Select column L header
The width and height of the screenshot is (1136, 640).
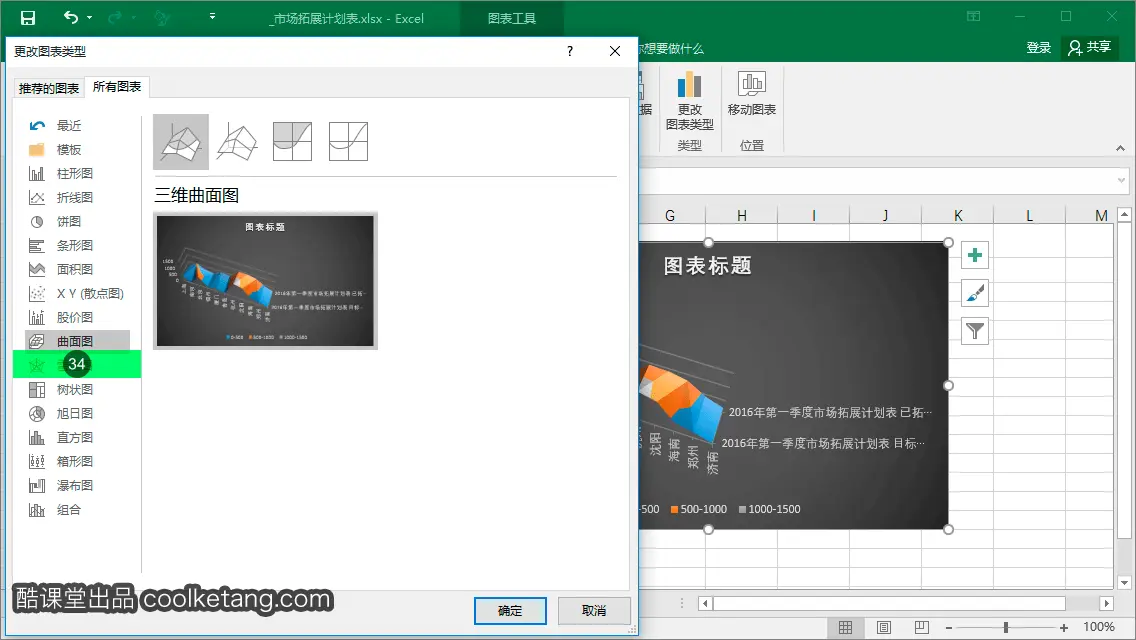[x=1029, y=215]
